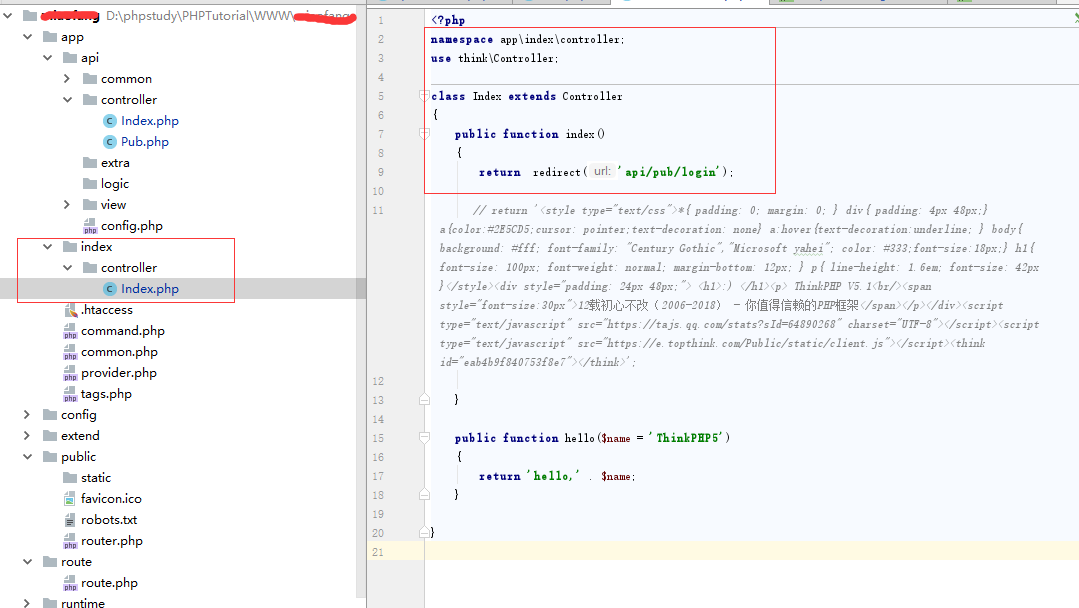Image resolution: width=1079 pixels, height=608 pixels.
Task: Collapse the route folder
Action: [x=28, y=561]
